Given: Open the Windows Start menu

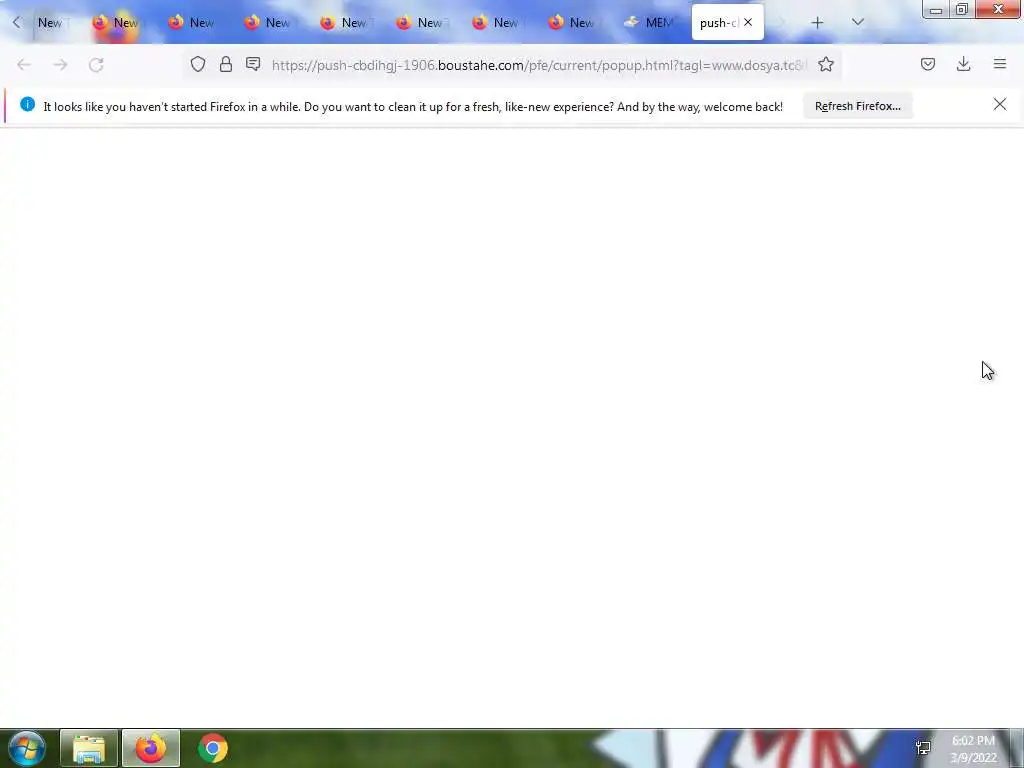Looking at the screenshot, I should coord(27,748).
